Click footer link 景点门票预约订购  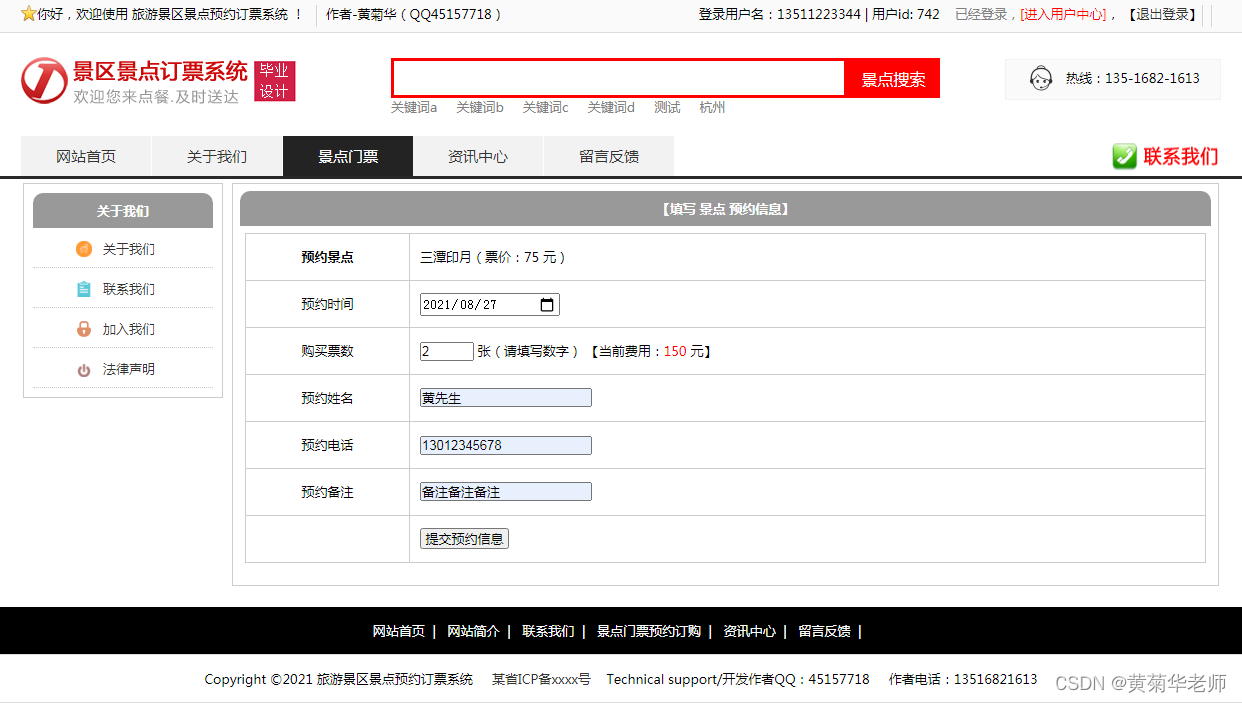coord(649,631)
